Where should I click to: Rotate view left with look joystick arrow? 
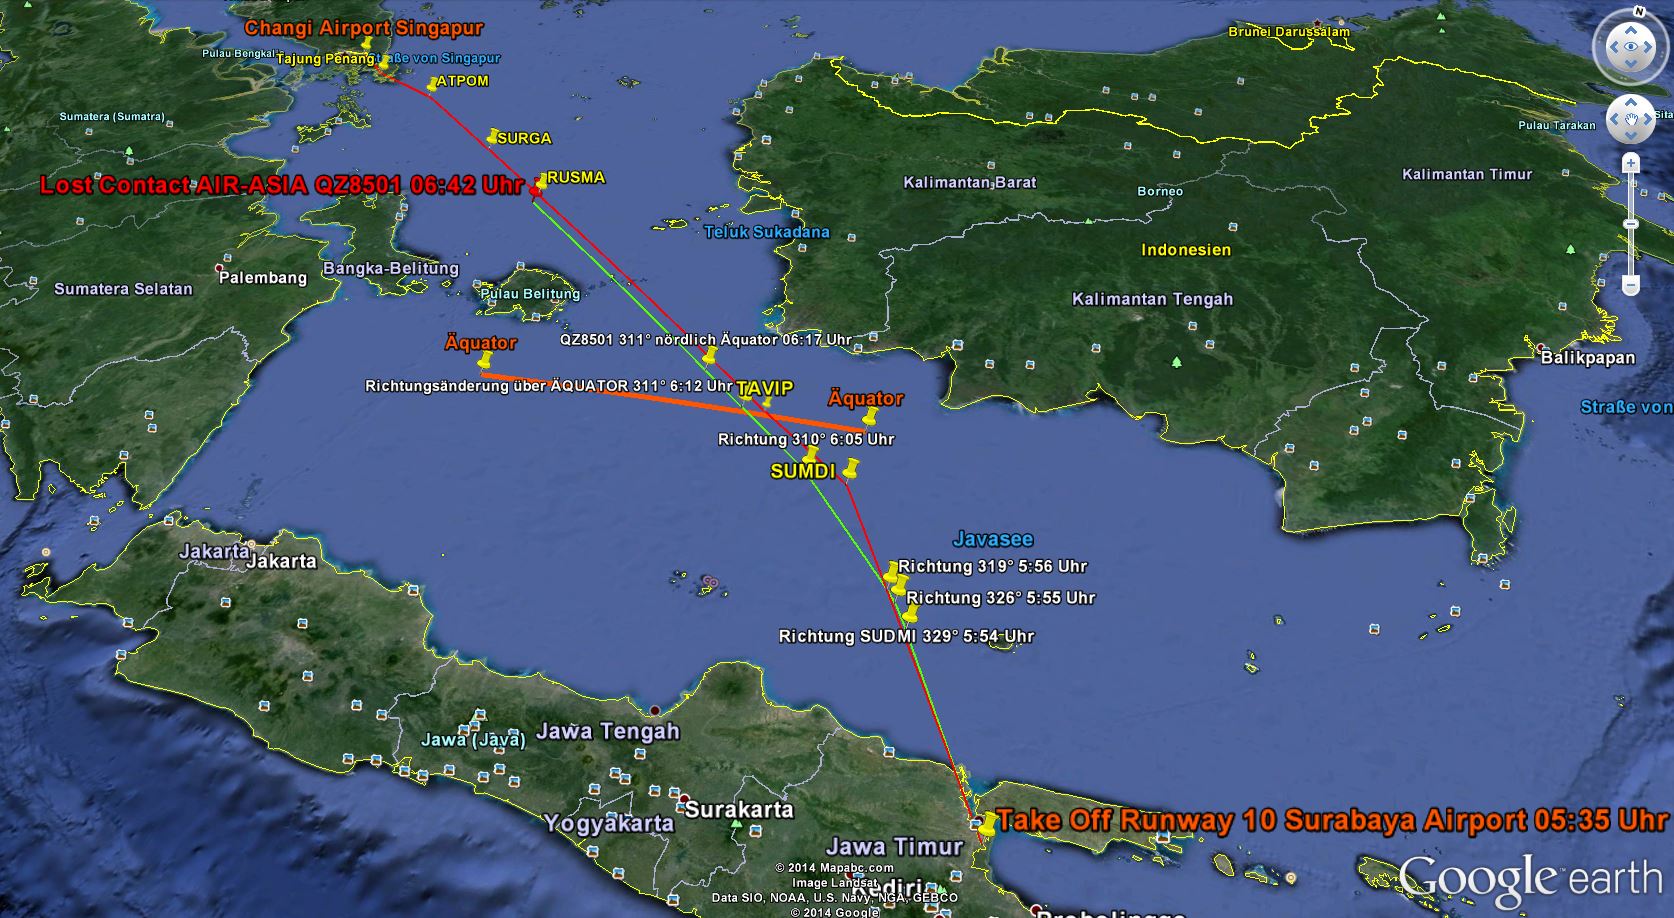coord(1612,47)
